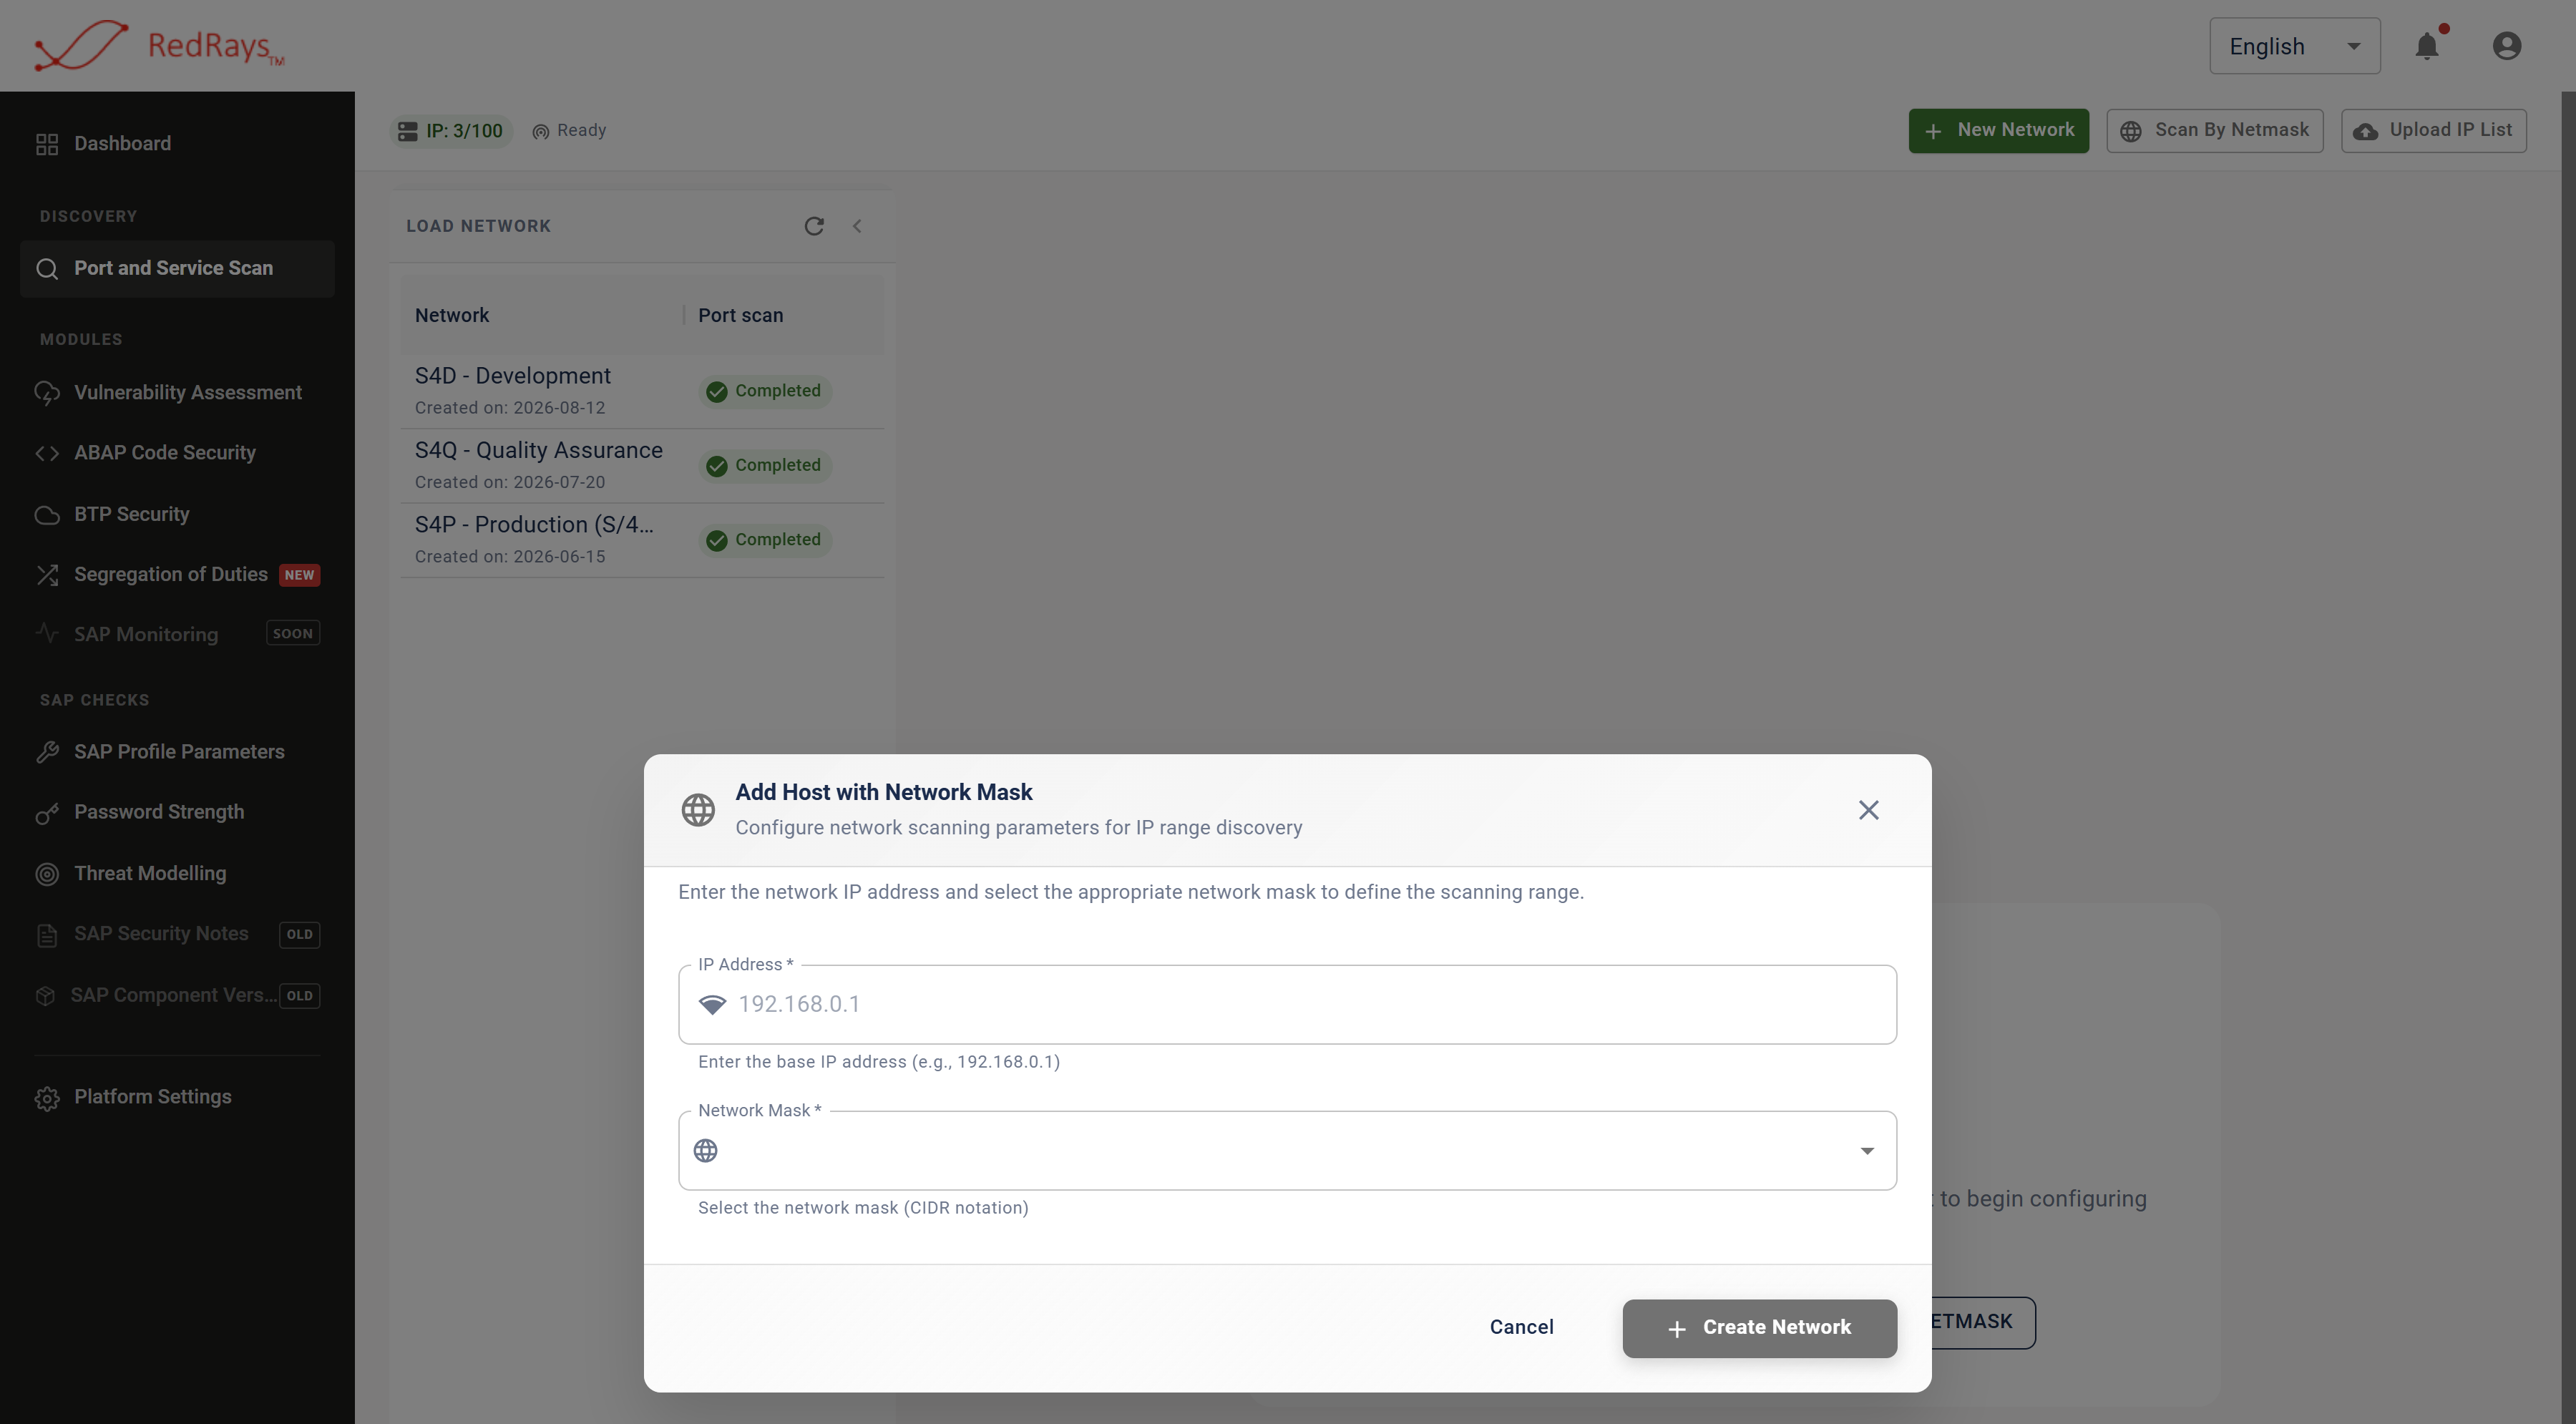Open Platform Settings
2576x1424 pixels.
click(x=178, y=1097)
